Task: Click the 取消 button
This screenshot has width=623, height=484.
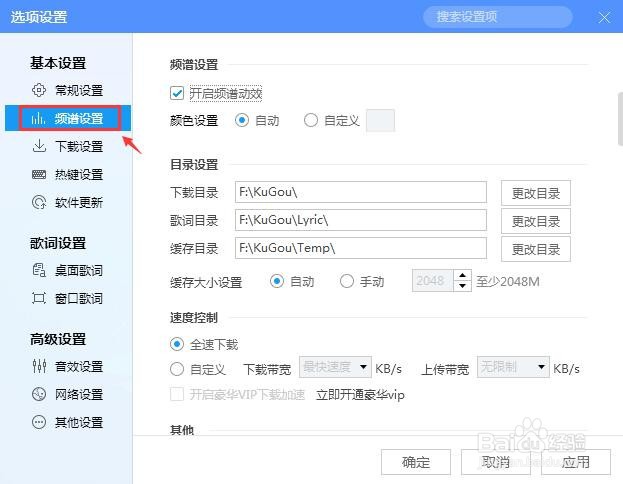Action: coord(495,462)
